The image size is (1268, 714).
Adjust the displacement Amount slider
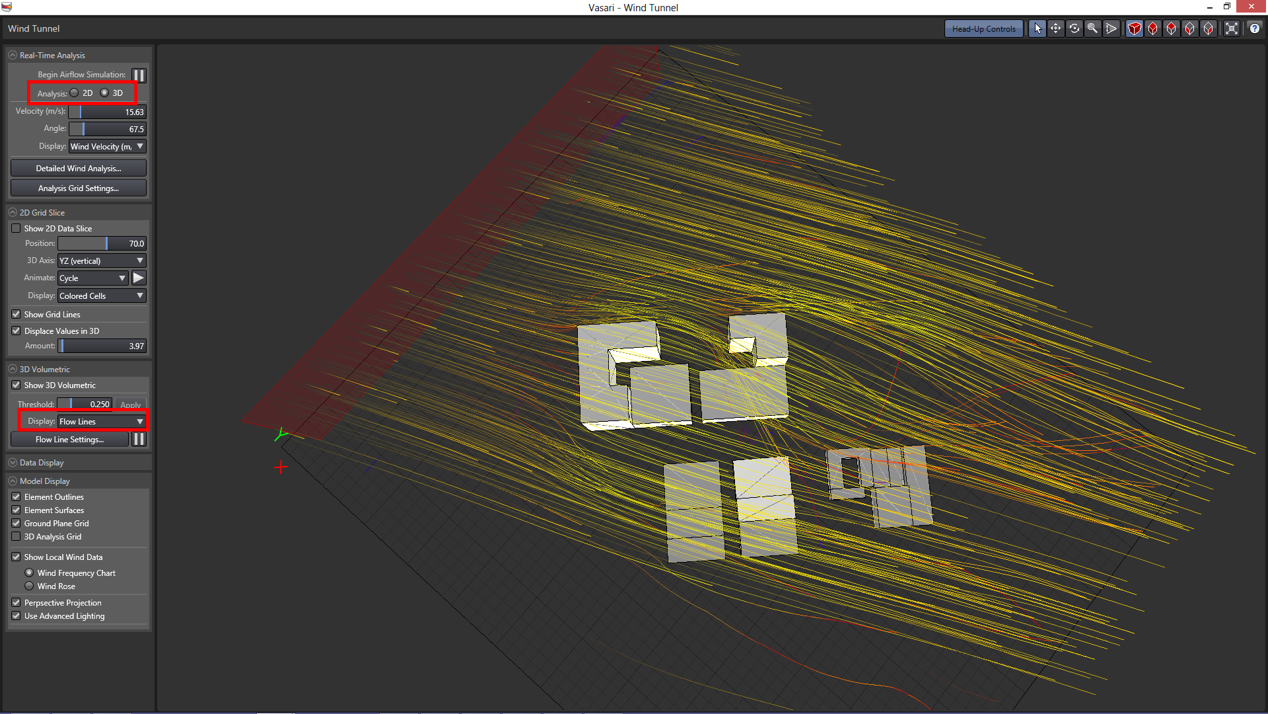tap(101, 346)
